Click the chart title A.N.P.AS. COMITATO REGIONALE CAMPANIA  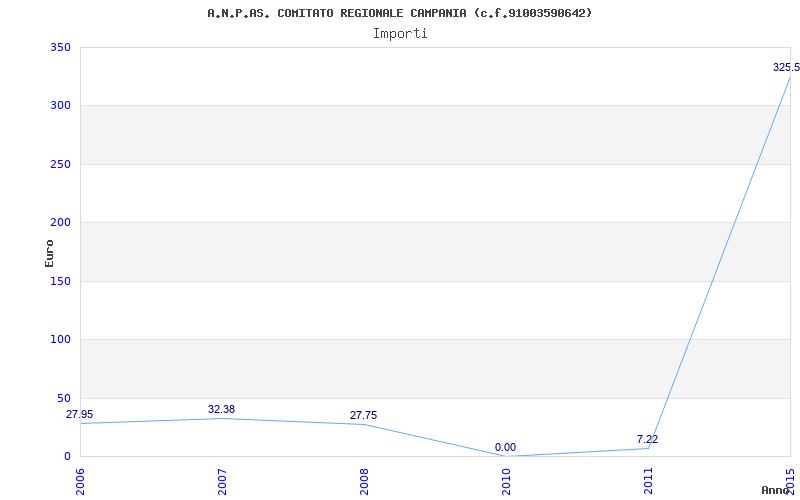(x=400, y=13)
